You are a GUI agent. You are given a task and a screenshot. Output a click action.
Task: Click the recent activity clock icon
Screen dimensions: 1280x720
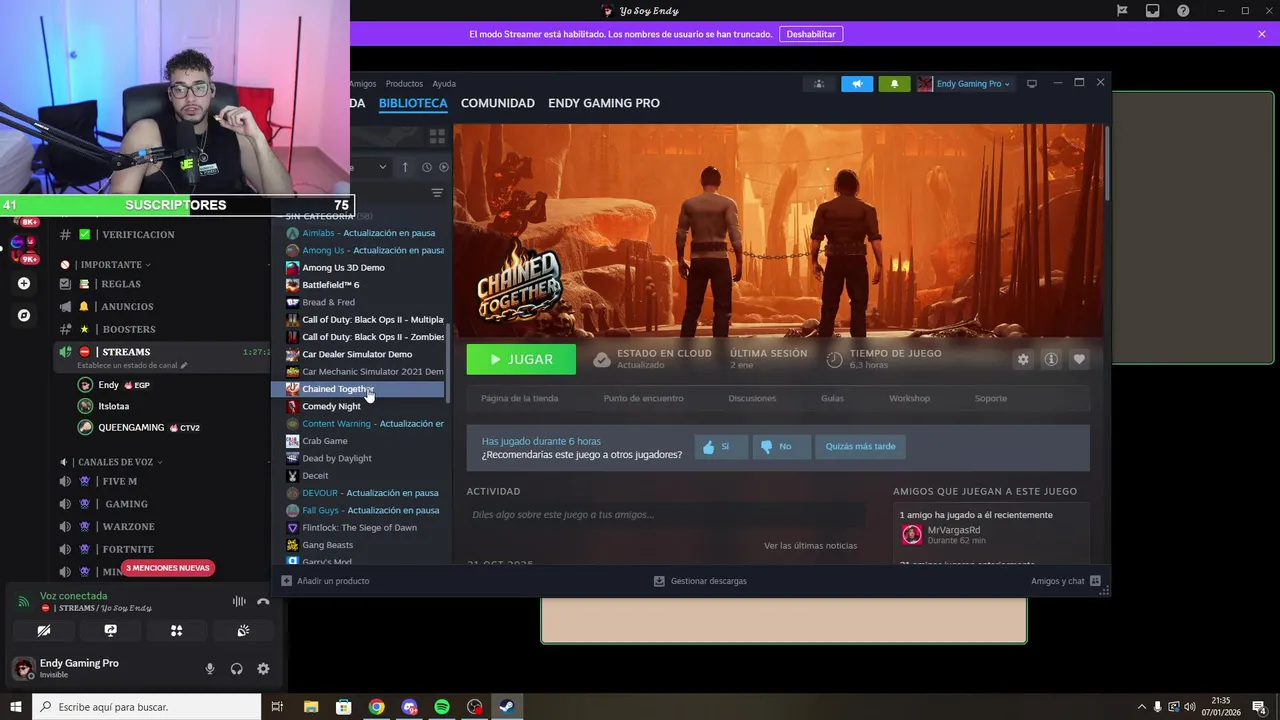(x=427, y=167)
